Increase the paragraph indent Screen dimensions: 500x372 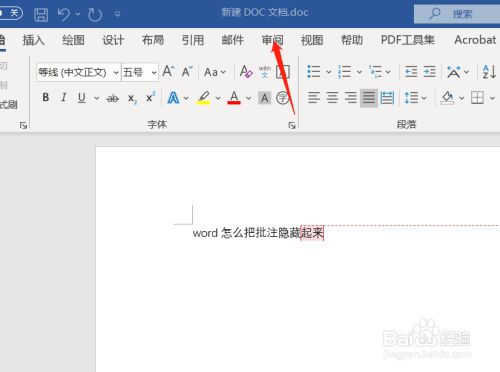[429, 72]
